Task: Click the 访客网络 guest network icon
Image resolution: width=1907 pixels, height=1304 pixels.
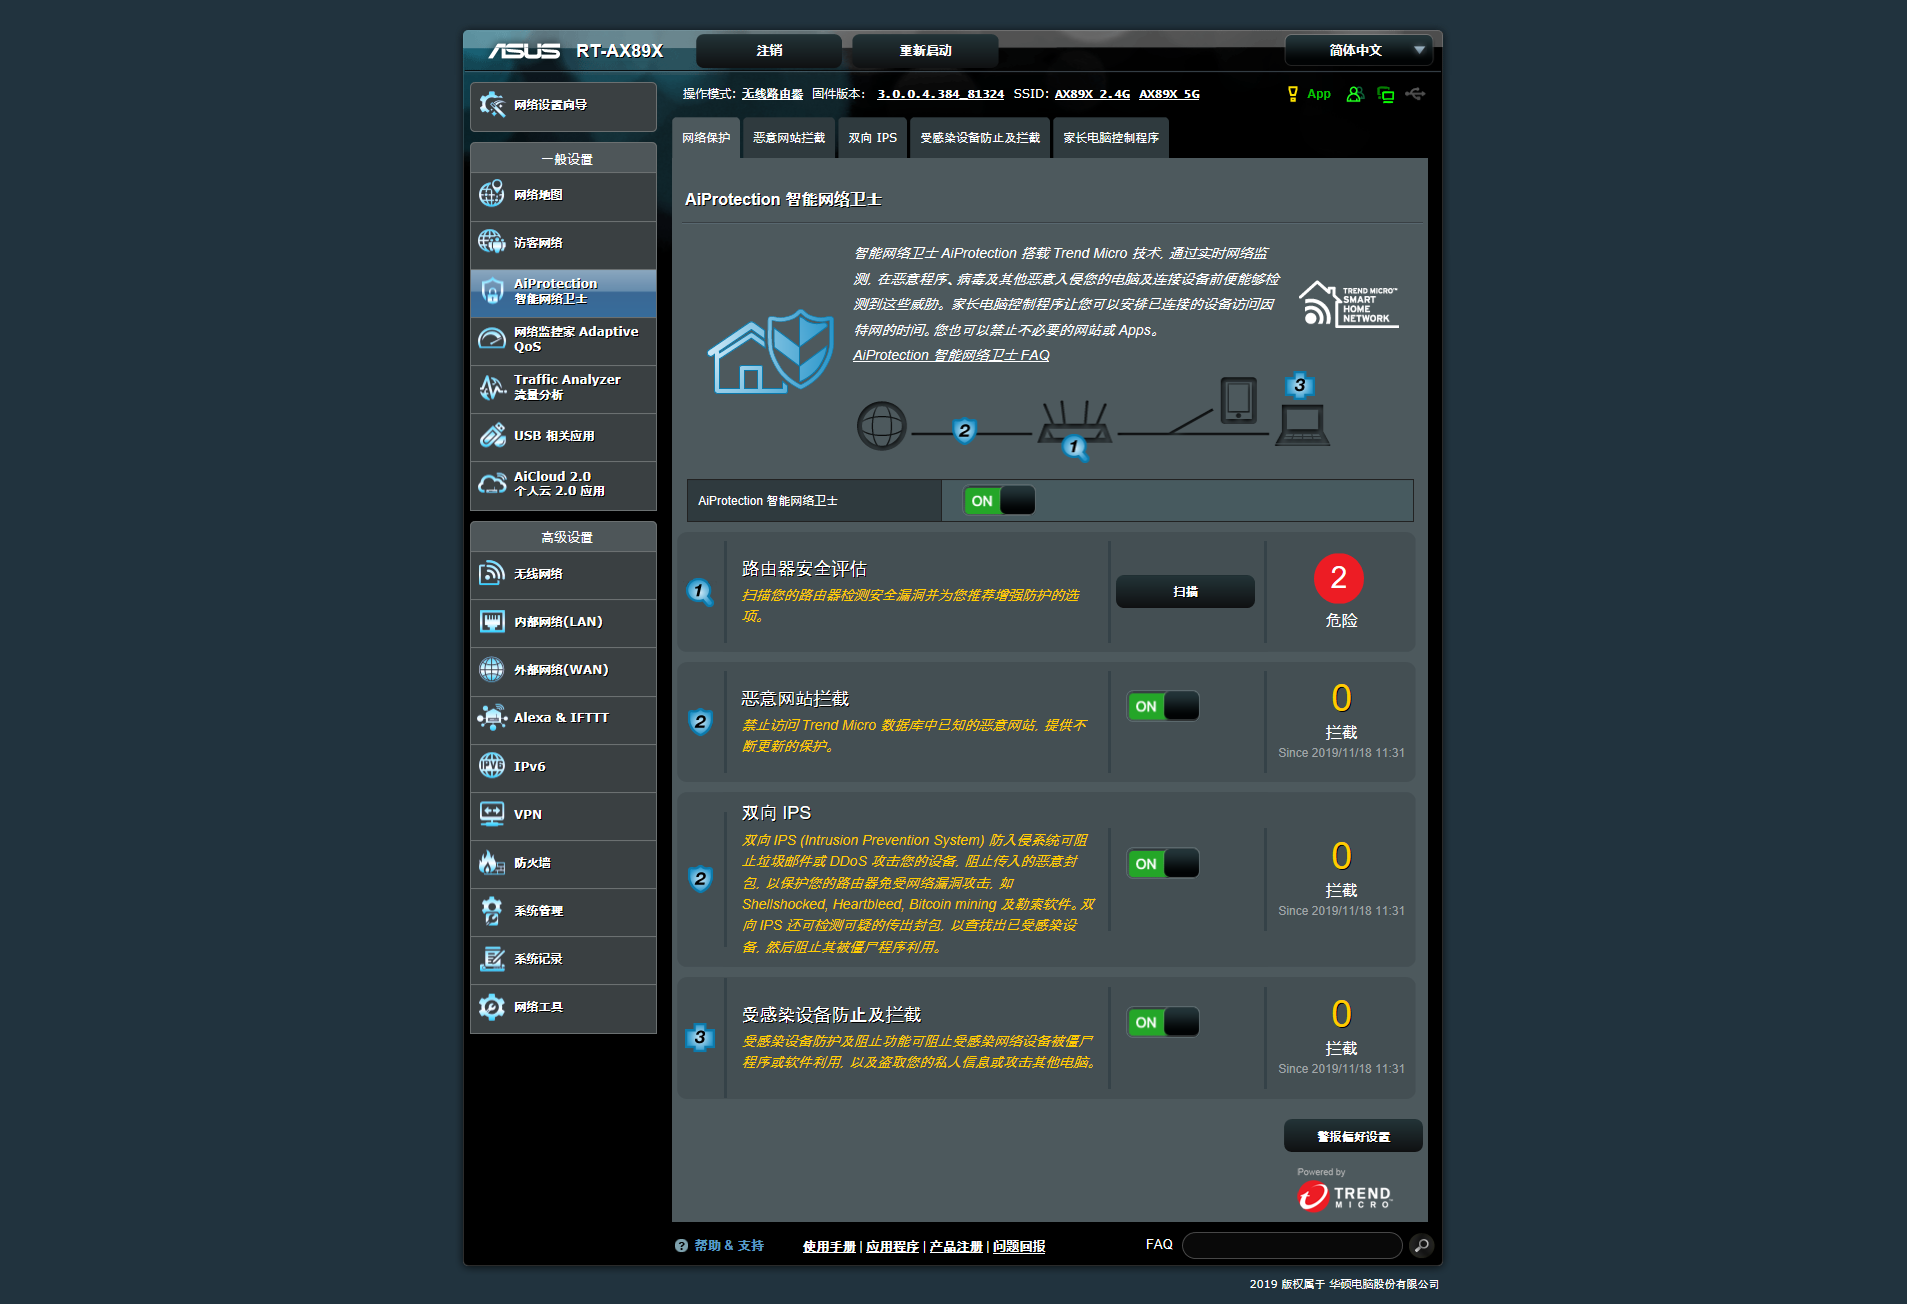Action: pos(491,242)
